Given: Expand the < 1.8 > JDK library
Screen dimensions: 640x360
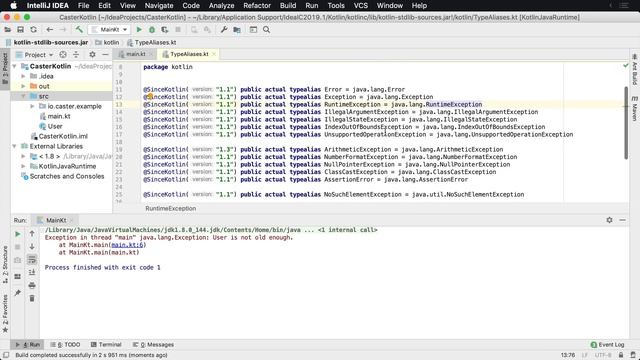Looking at the screenshot, I should tap(23, 156).
